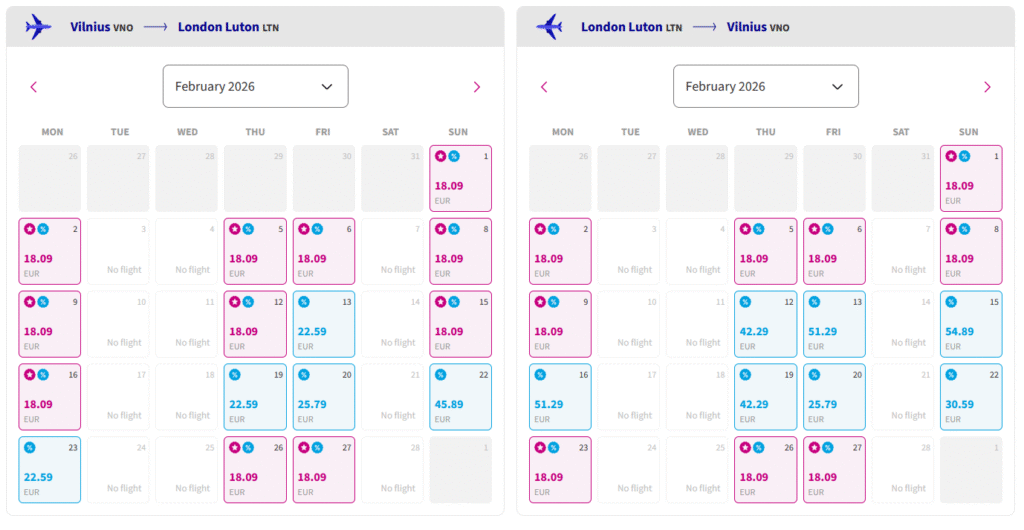Screen dimensions: 1024x530
Task: Choose outbound February 23 at 22.59 EUR
Action: click(x=50, y=470)
